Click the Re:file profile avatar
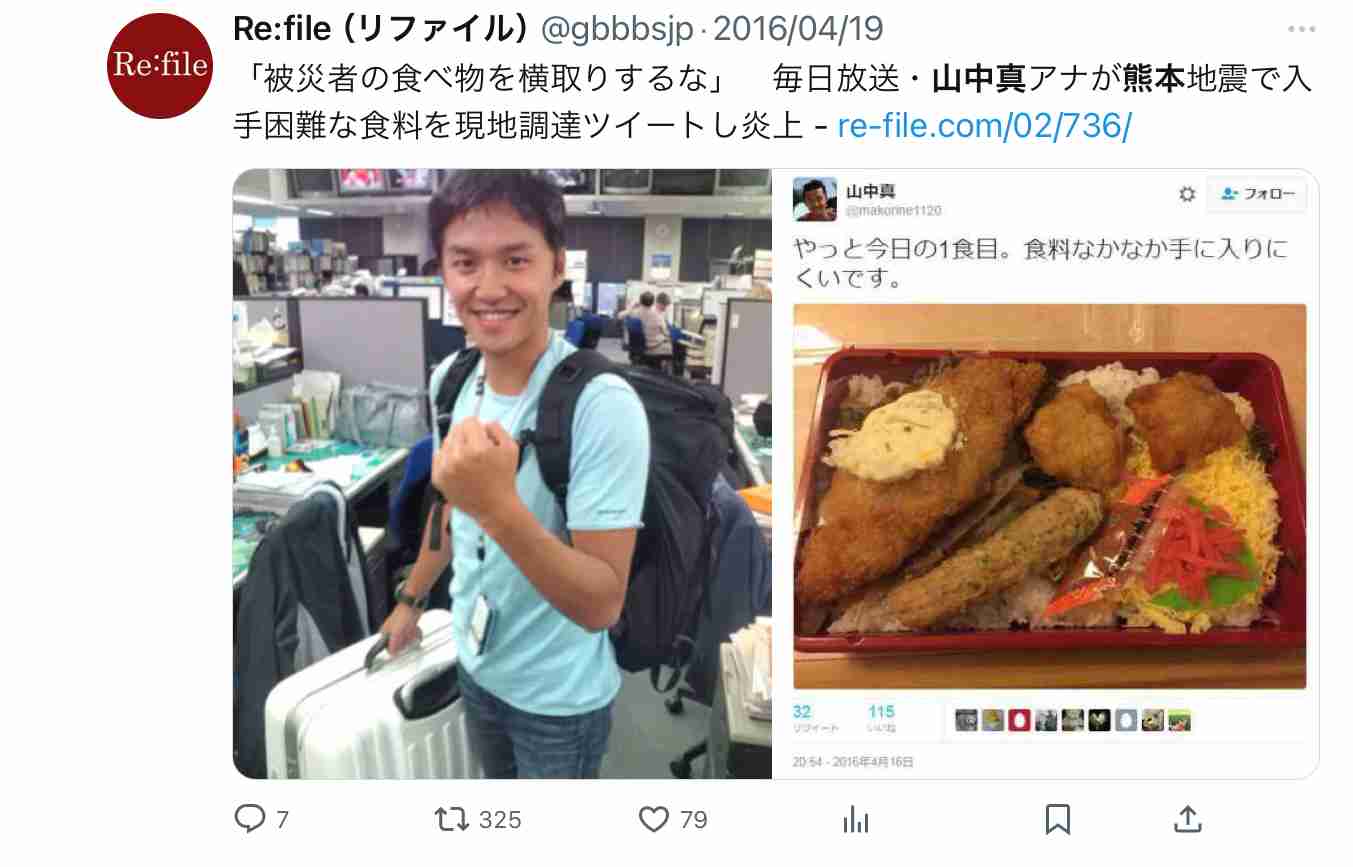Viewport: 1353px width, 867px height. (160, 66)
